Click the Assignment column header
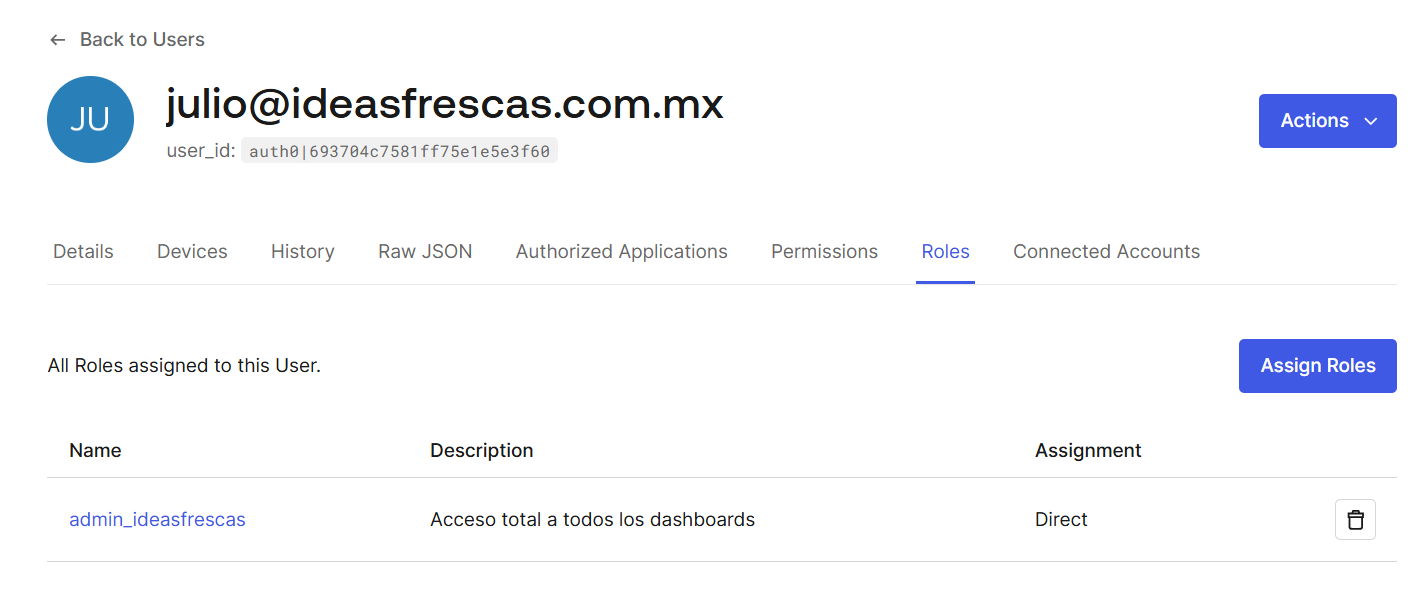 point(1088,451)
